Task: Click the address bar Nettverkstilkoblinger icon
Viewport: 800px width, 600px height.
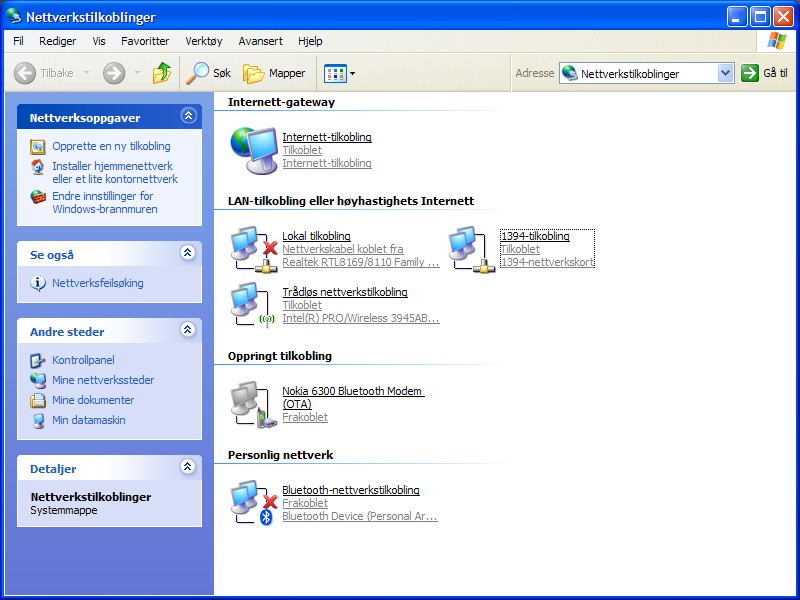Action: click(569, 73)
